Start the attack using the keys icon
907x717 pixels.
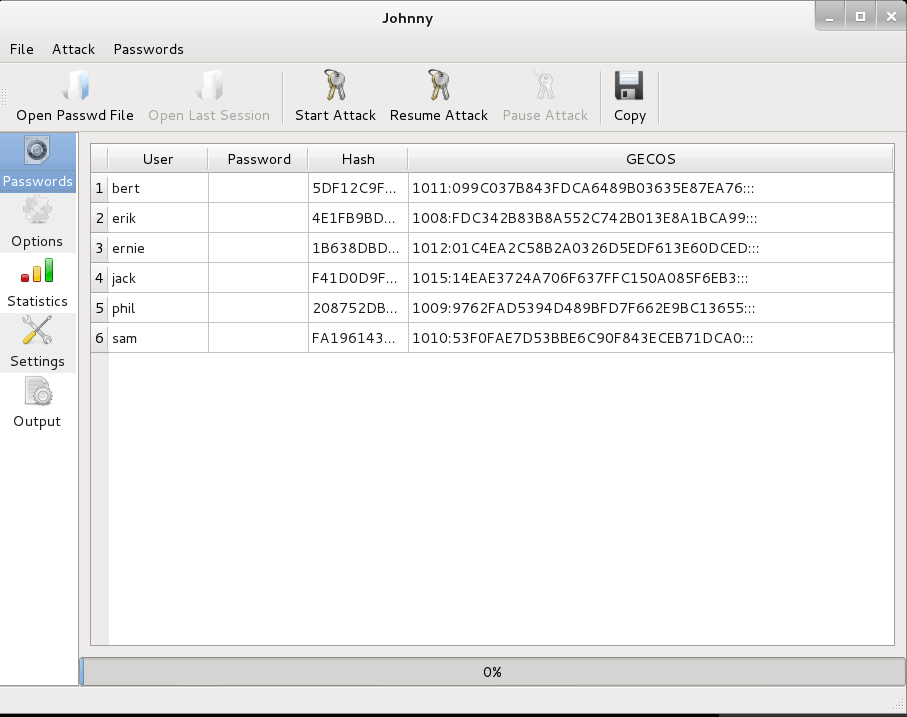[x=335, y=87]
